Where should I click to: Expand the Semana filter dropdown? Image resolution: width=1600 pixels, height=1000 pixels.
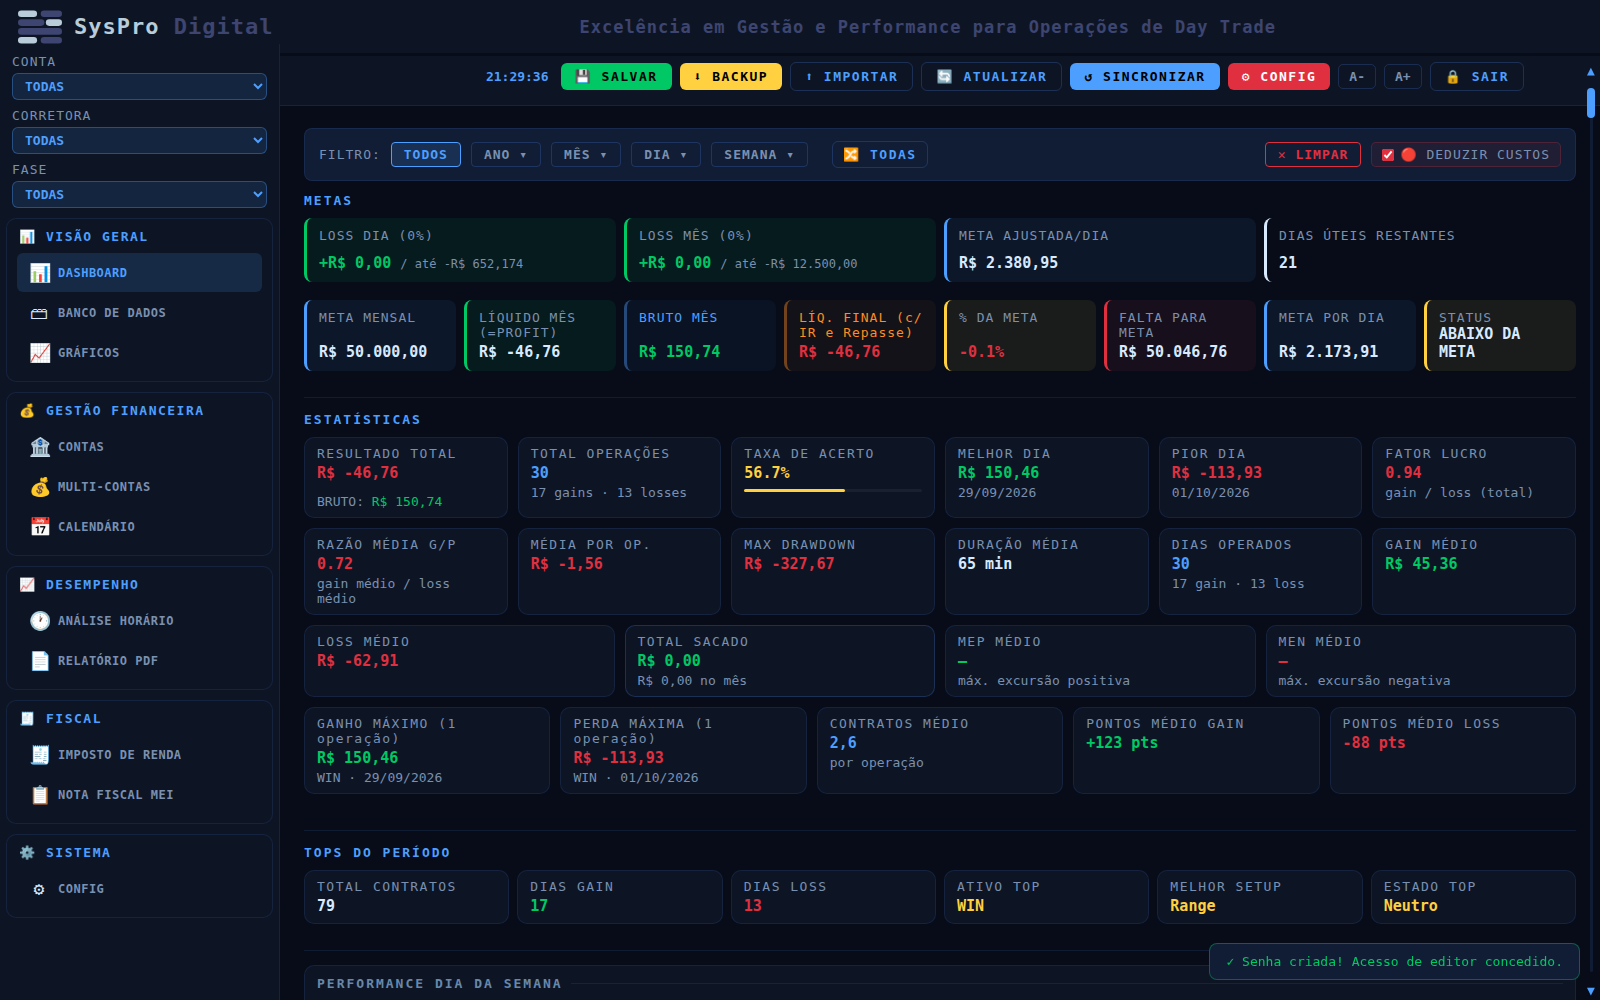click(759, 155)
